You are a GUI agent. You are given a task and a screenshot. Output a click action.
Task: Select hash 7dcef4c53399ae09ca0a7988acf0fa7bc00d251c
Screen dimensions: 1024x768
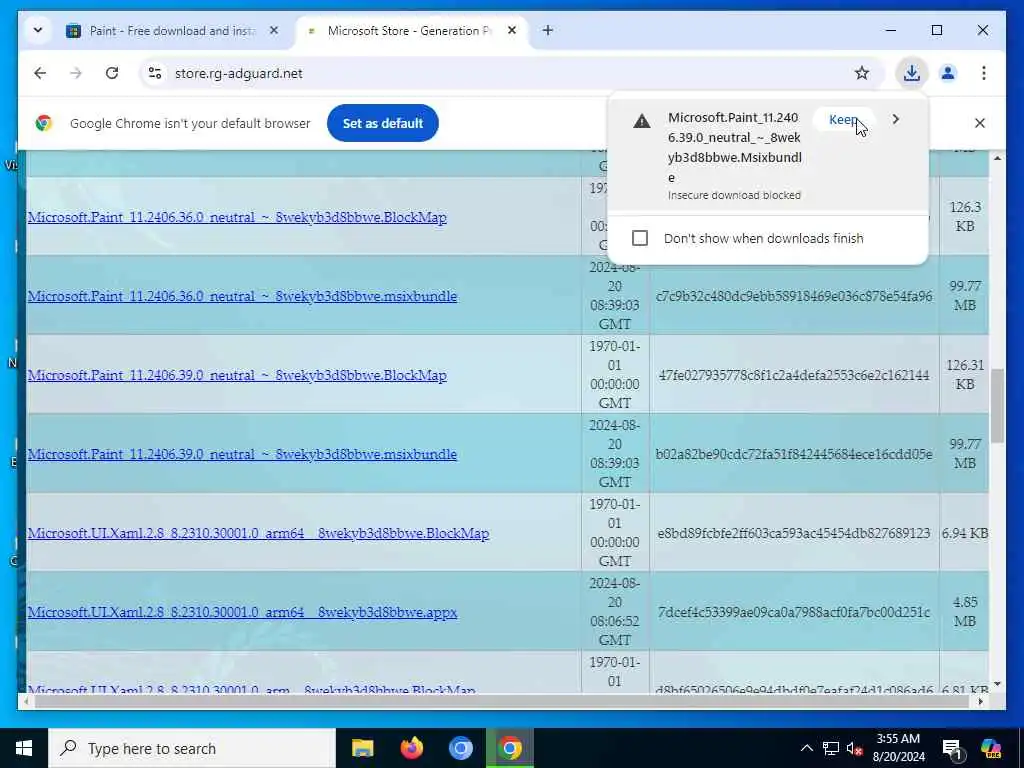[x=794, y=613]
